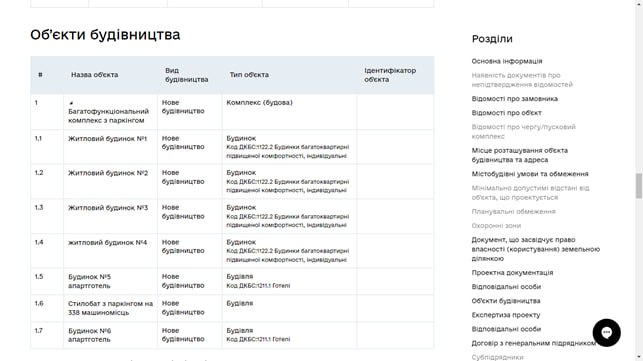
Task: Go to Місце розташування об'єкта будівництва section
Action: [x=520, y=155]
